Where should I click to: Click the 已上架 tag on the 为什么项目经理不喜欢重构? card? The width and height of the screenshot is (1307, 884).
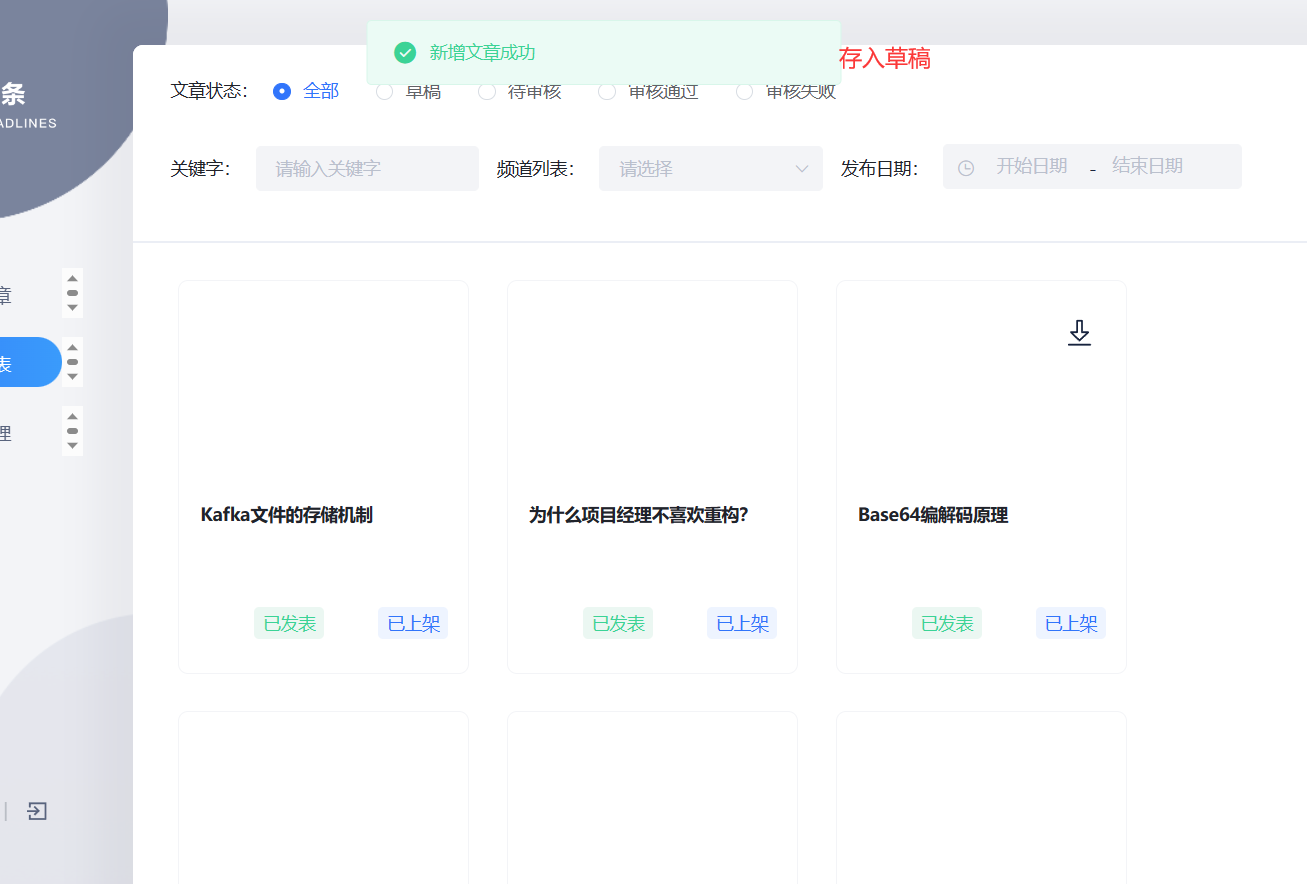point(742,623)
